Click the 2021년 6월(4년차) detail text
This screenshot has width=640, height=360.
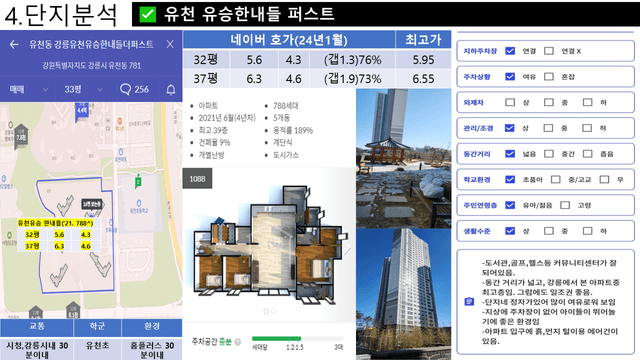coord(227,118)
